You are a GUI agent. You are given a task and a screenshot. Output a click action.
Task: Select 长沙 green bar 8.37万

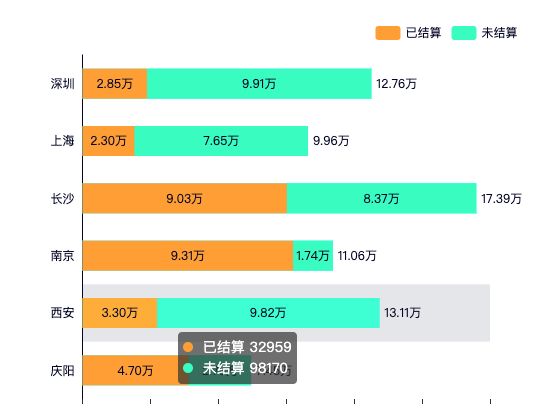[382, 198]
